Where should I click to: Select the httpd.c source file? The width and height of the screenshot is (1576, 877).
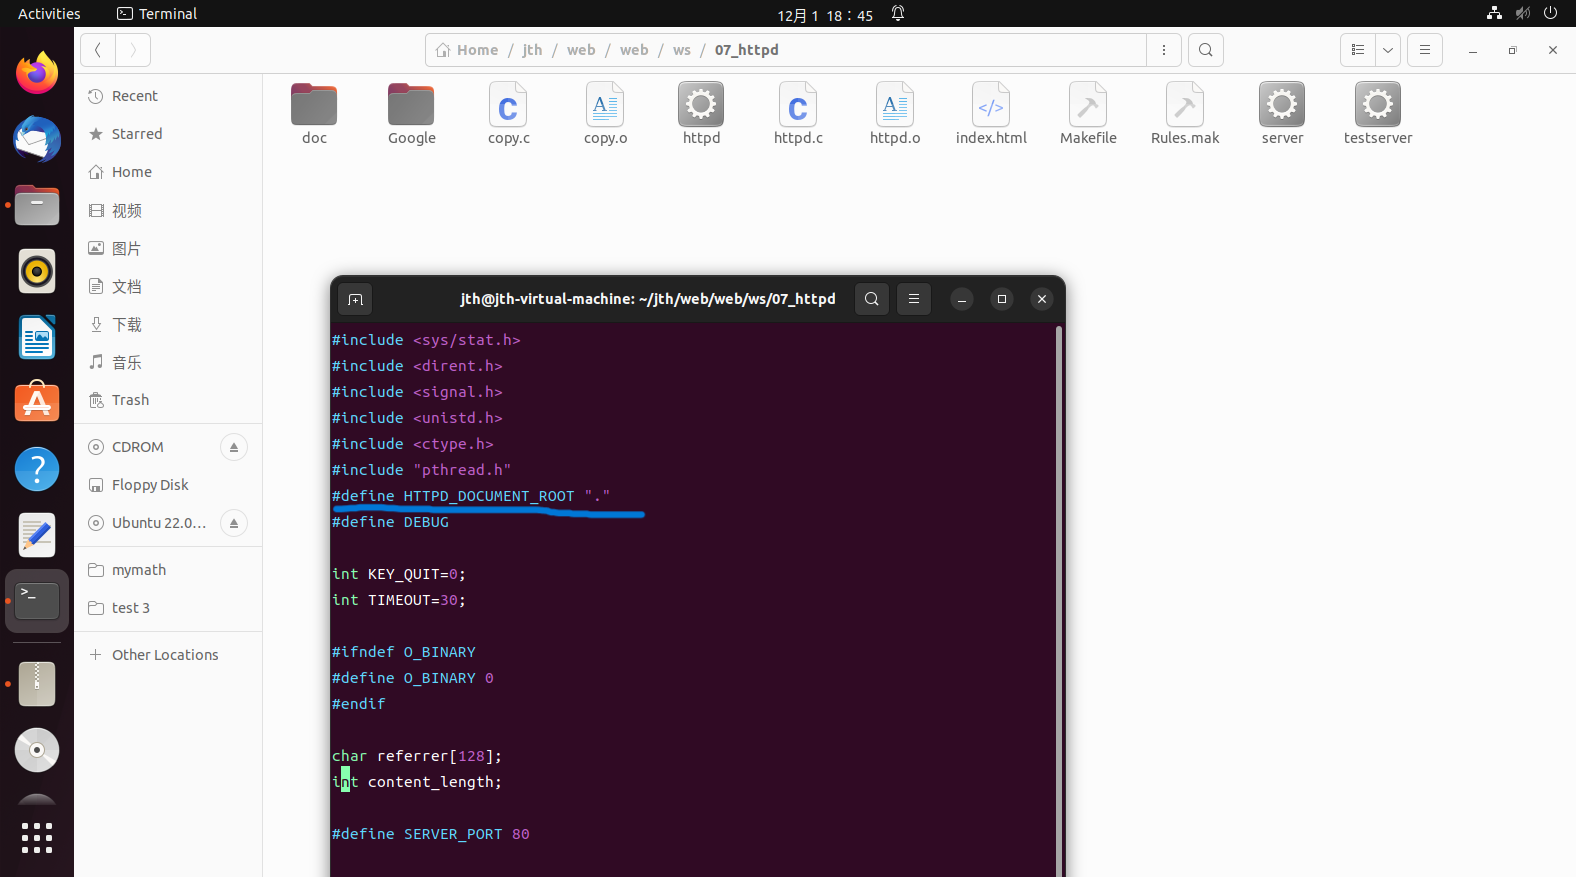(x=798, y=114)
